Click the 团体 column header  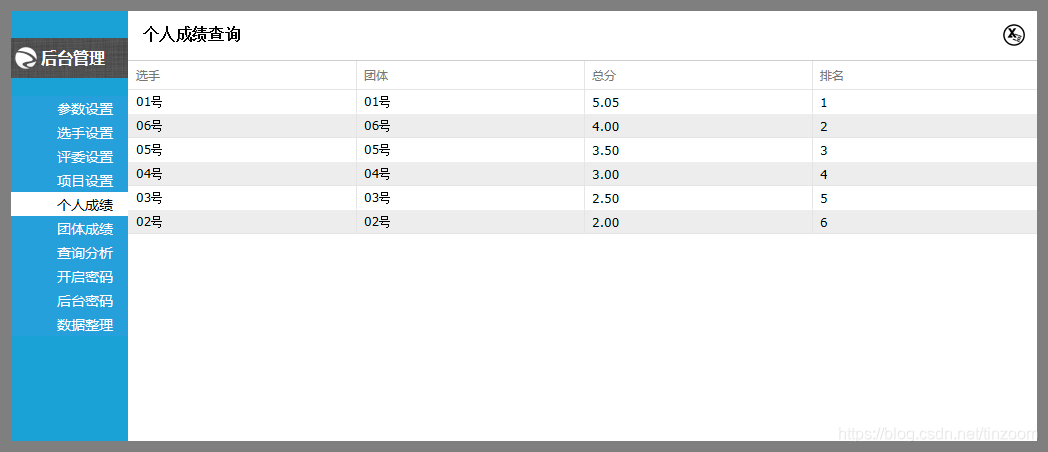[x=470, y=76]
